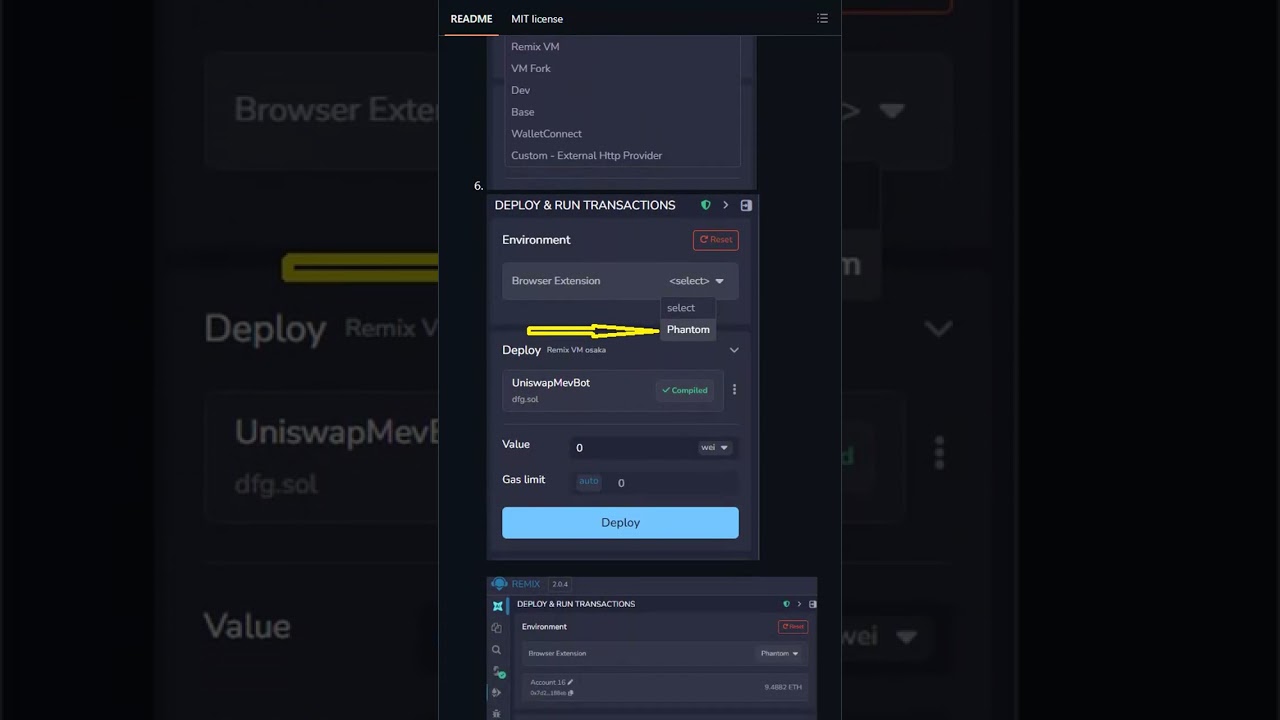Open the three-dot menu beside Compiled badge
The width and height of the screenshot is (1280, 720).
[x=734, y=390]
